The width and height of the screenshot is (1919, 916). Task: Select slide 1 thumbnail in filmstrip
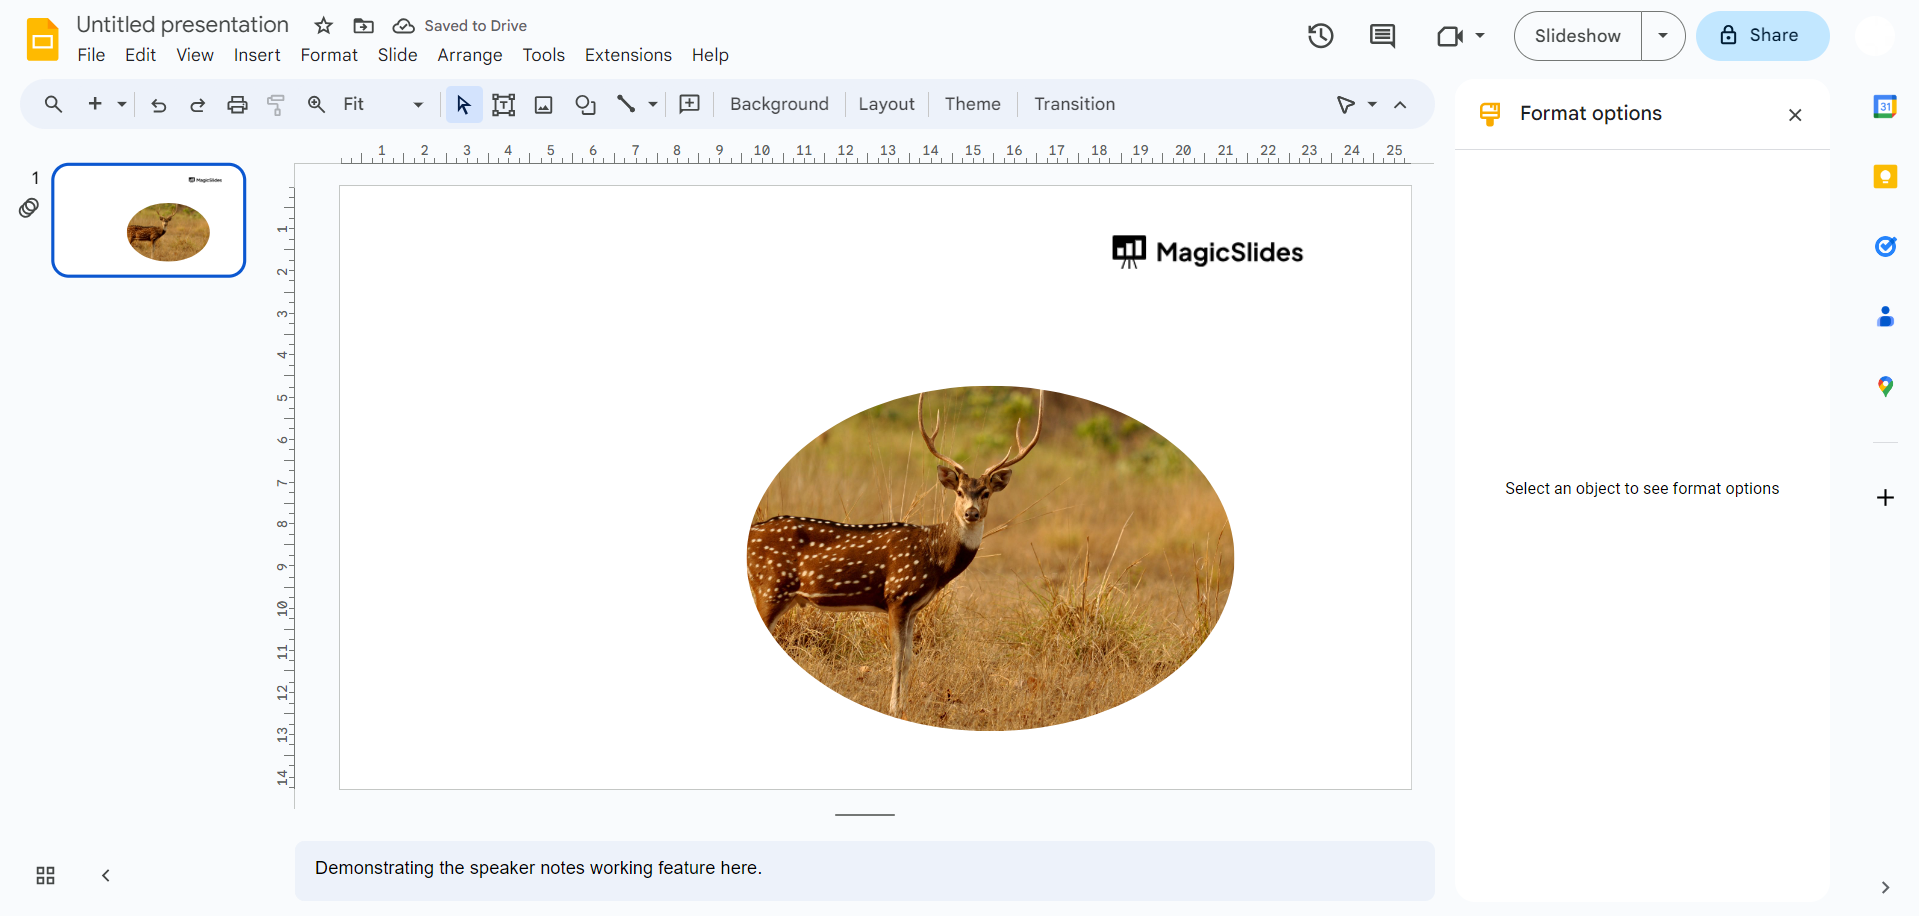[149, 220]
